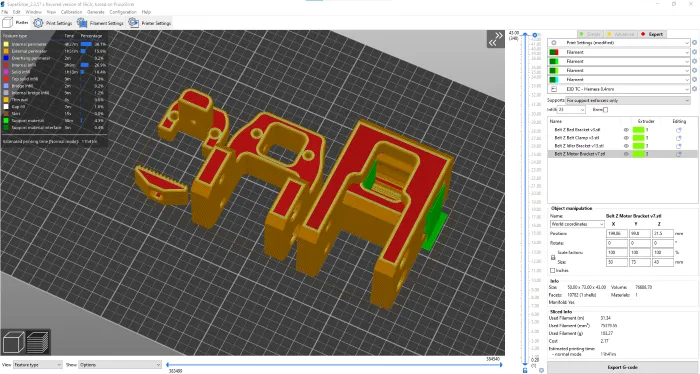Click the printer preset edit gear
Viewport: 700px width, 374px height.
click(694, 89)
